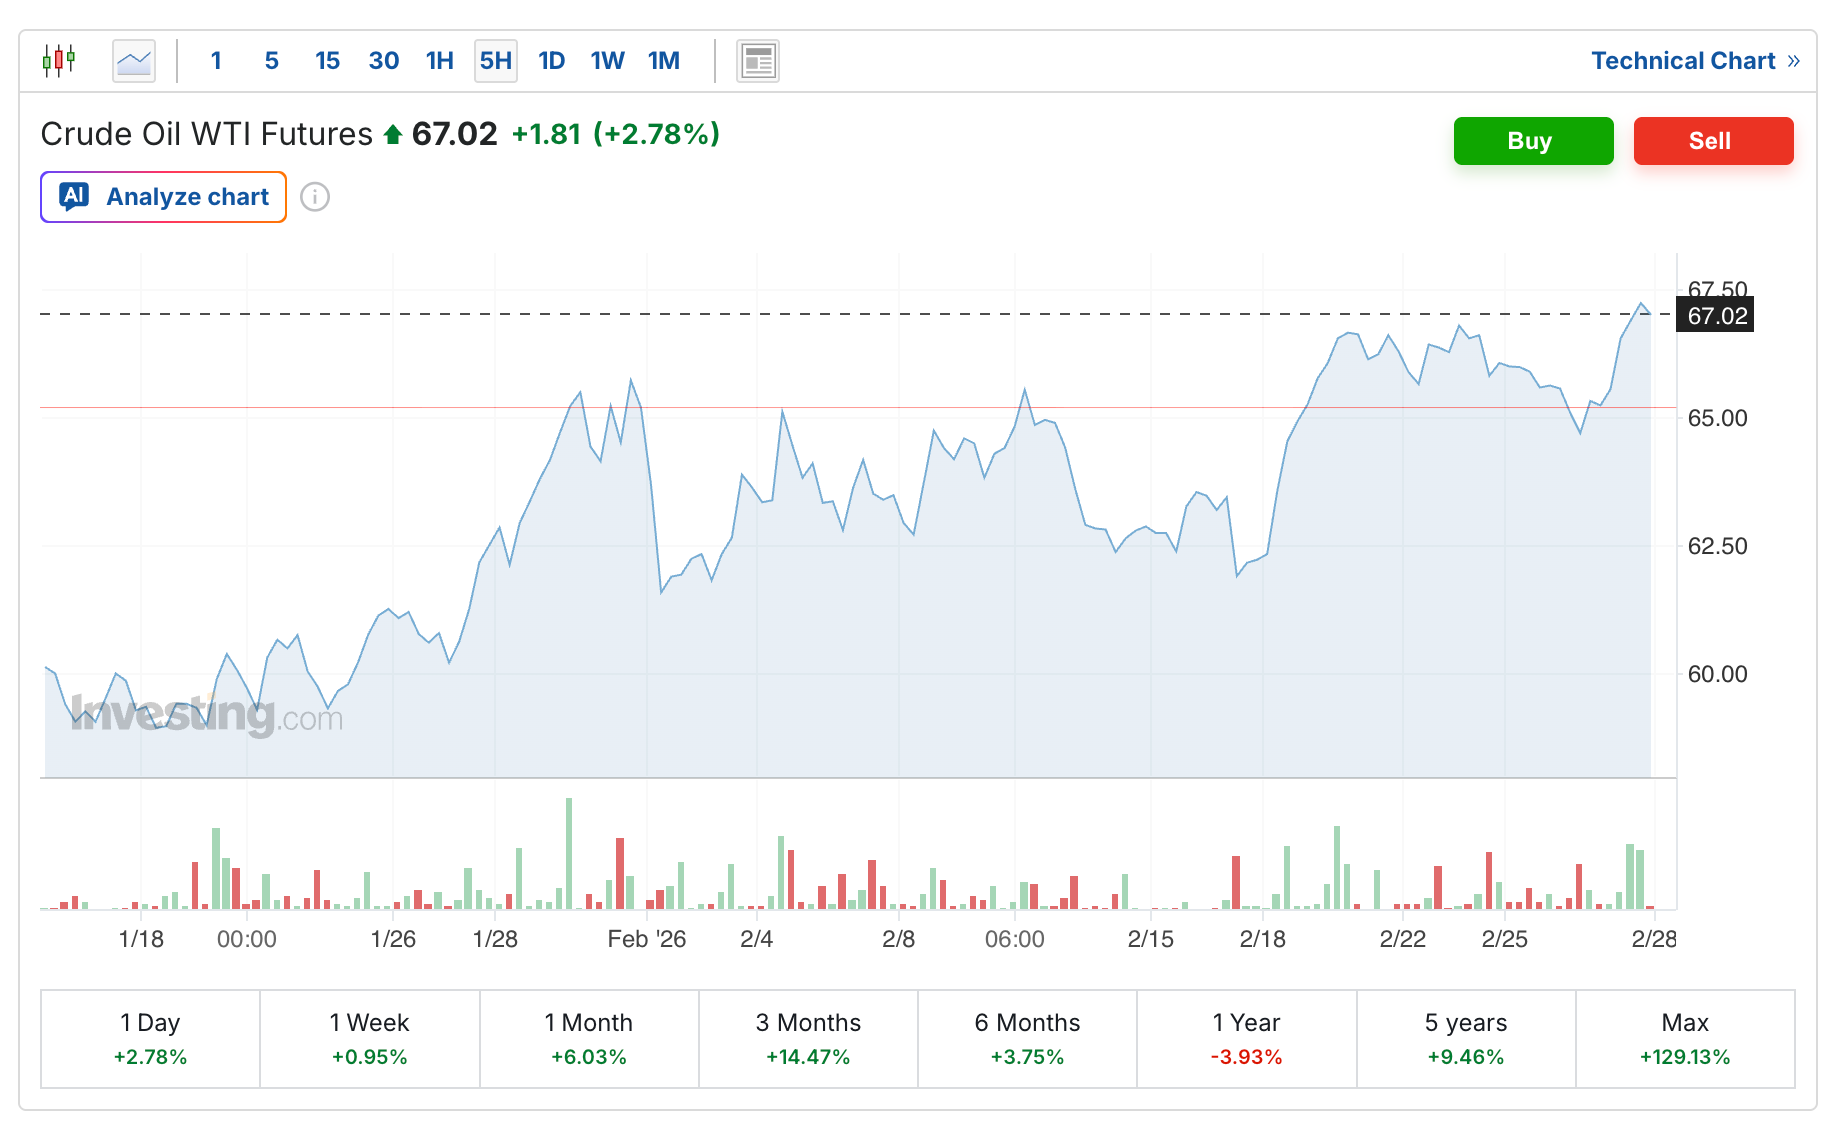Viewport: 1844px width, 1138px height.
Task: Open the news overlay icon
Action: (758, 61)
